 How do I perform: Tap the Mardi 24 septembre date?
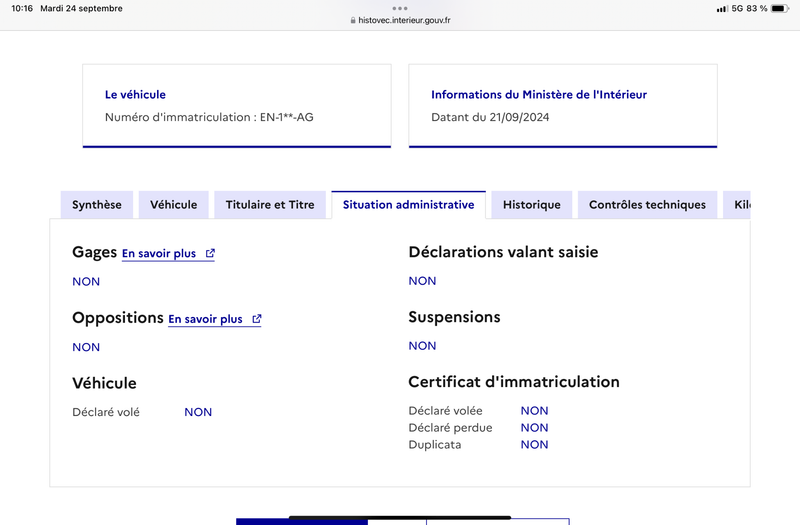[81, 9]
